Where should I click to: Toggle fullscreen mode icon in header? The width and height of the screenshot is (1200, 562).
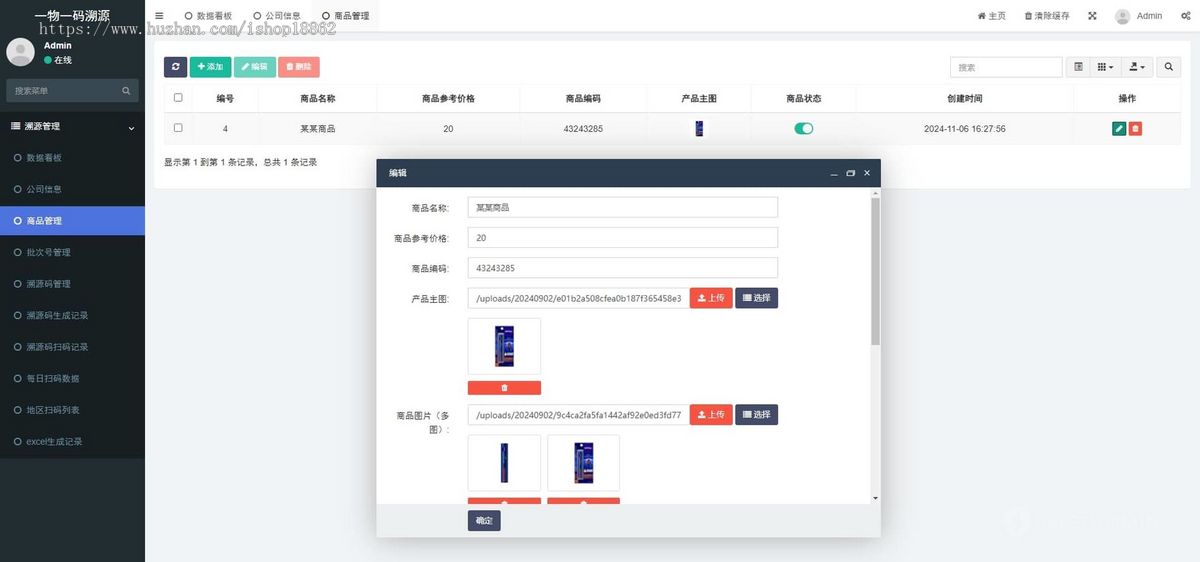[1092, 16]
